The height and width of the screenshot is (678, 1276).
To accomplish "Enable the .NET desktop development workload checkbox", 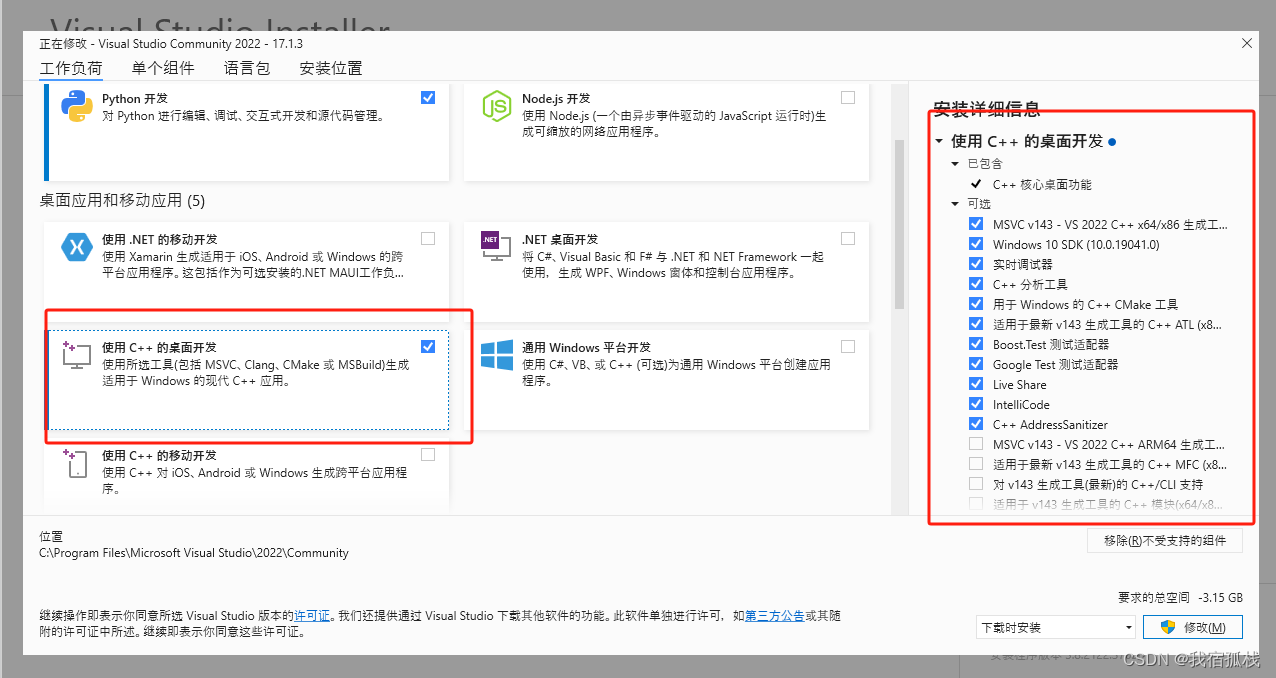I will (x=848, y=239).
